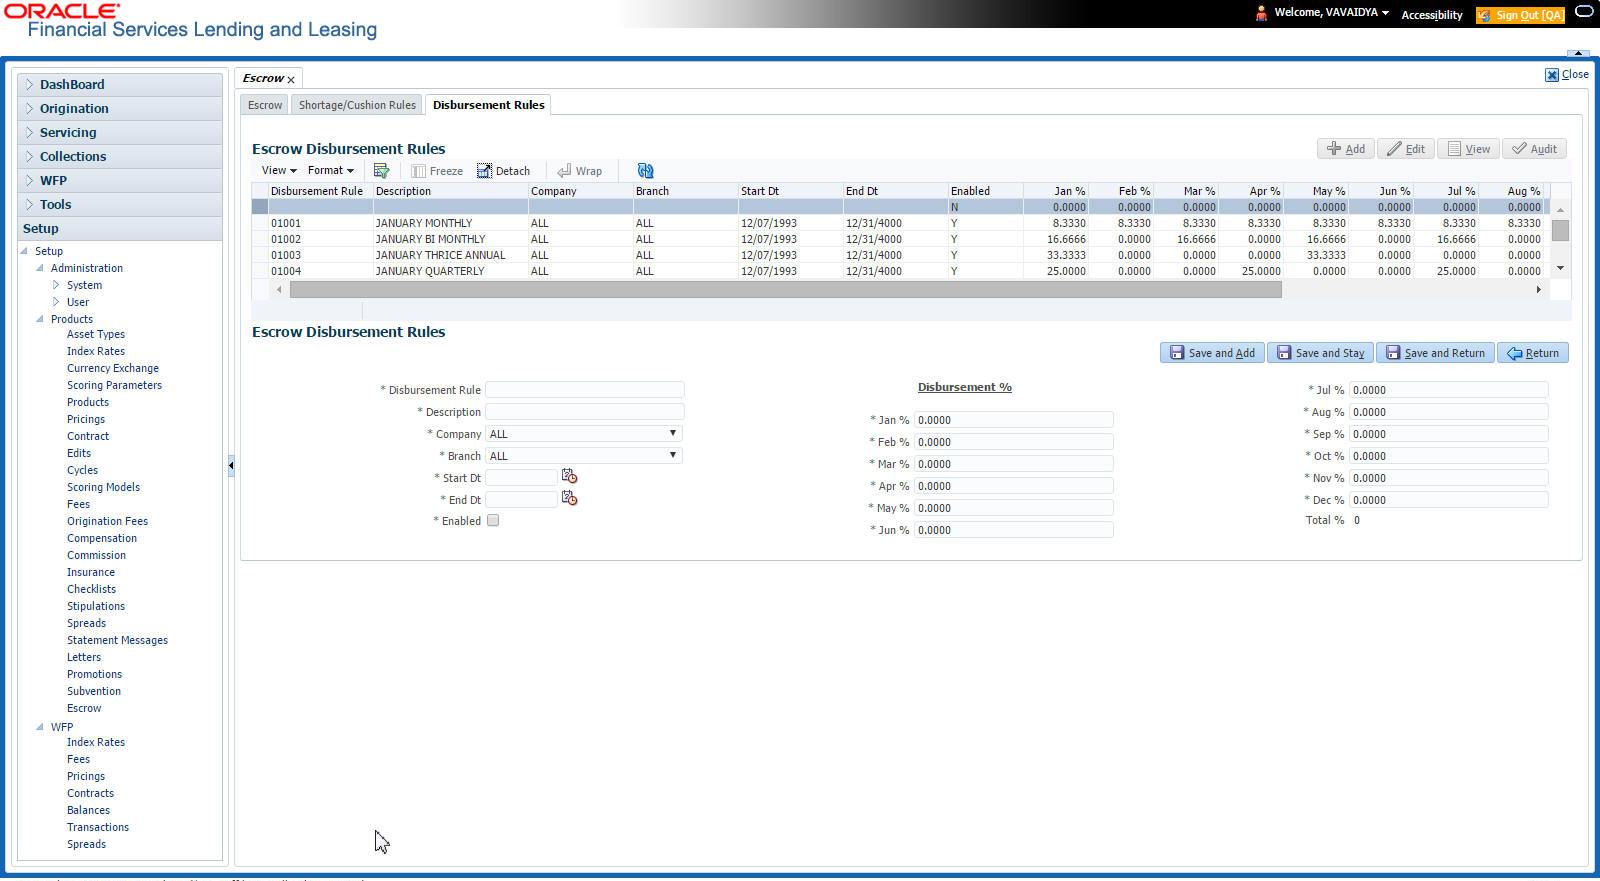Close the Escrow page tab with its x
The width and height of the screenshot is (1600, 881).
[x=291, y=79]
